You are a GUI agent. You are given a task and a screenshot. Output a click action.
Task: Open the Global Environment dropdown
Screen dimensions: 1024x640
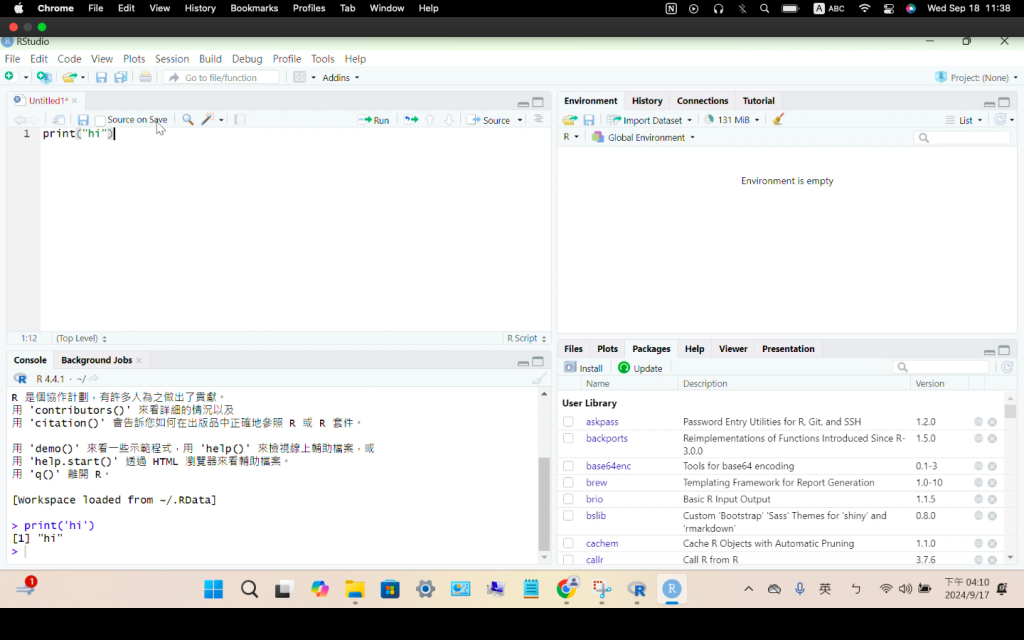[643, 137]
